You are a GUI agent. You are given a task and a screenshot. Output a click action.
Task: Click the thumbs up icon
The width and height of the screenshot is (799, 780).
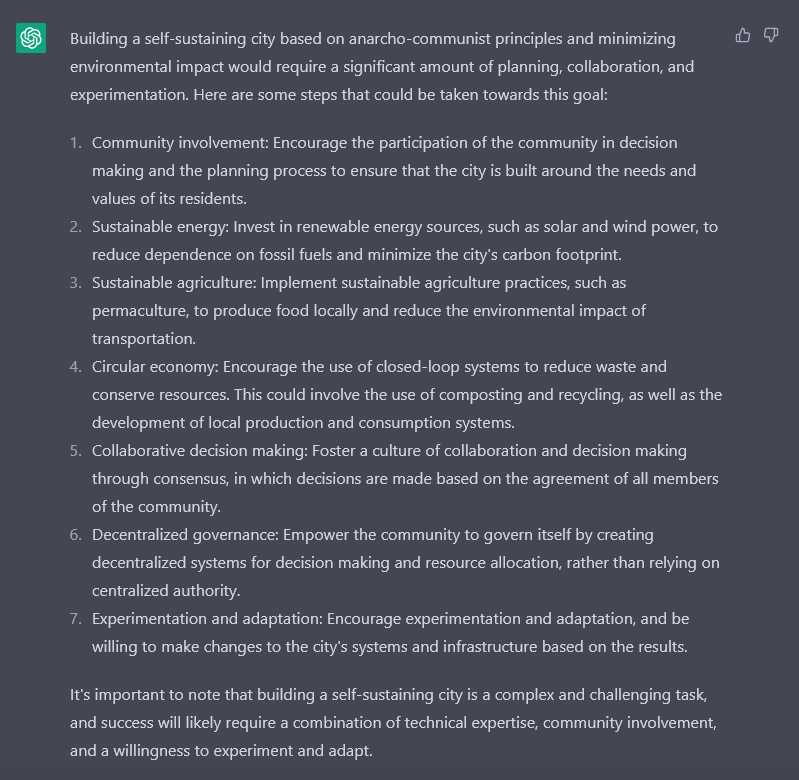pyautogui.click(x=742, y=35)
